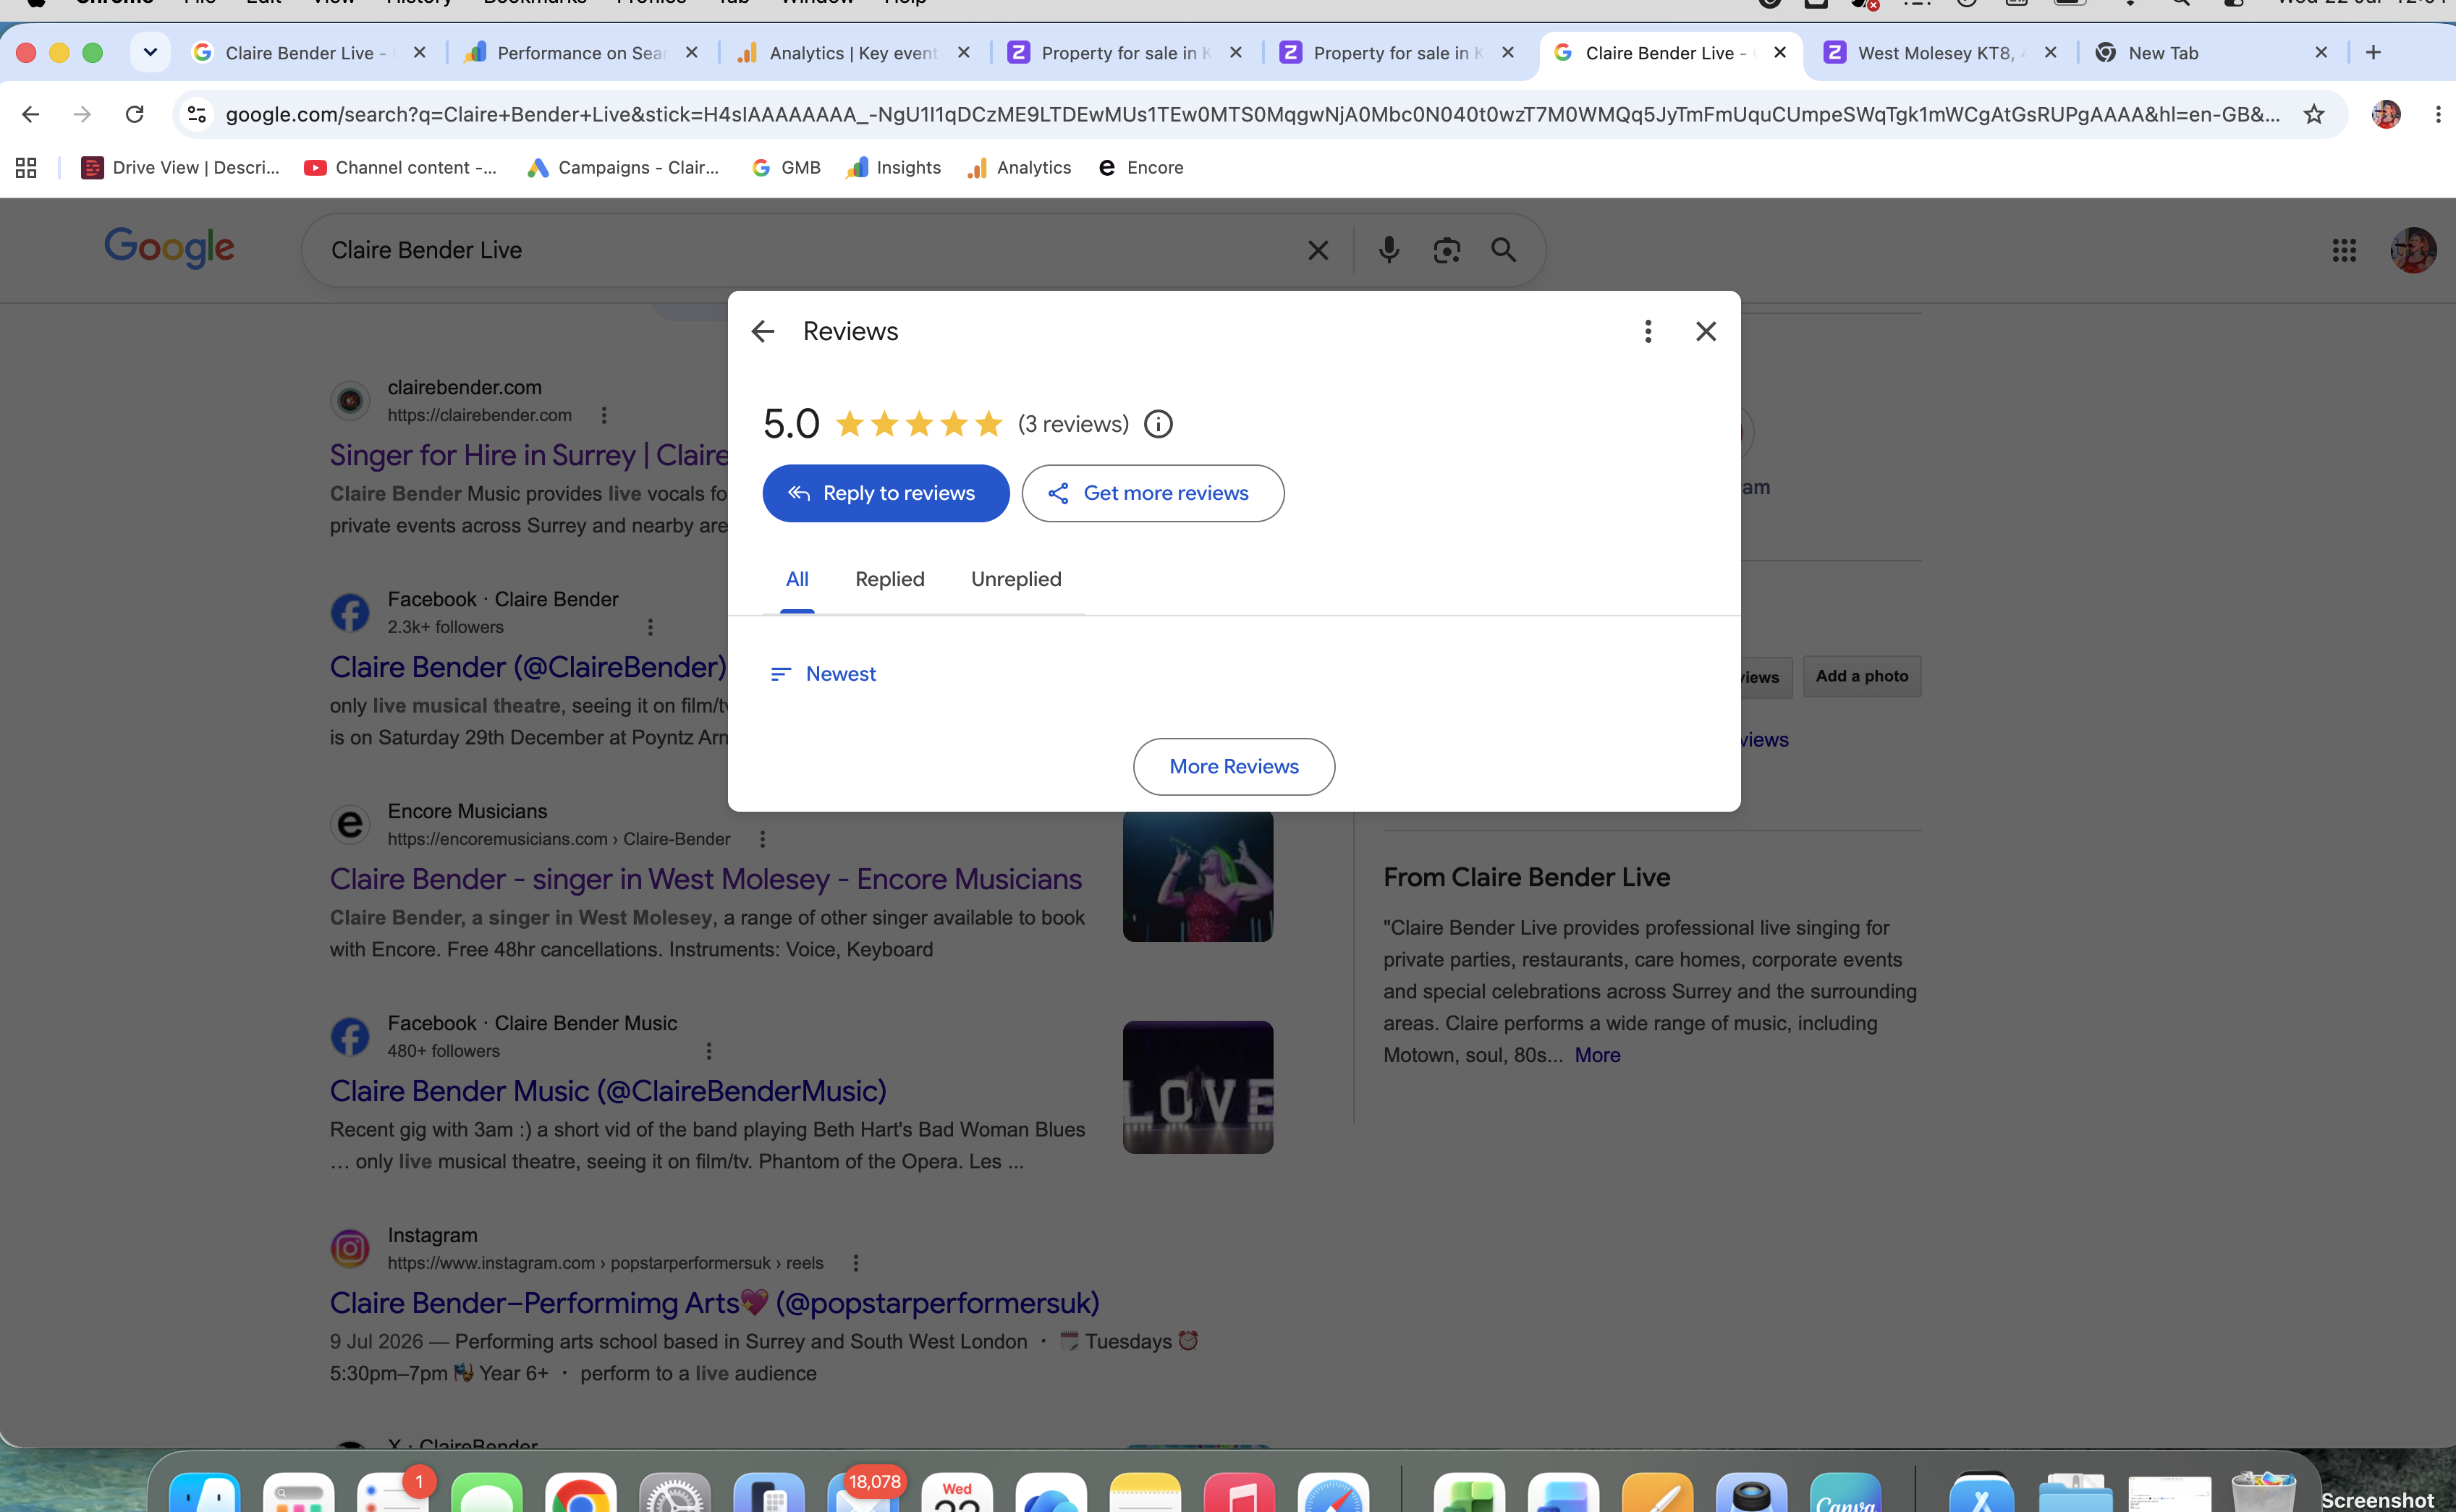Expand the tab search dropdown arrow
Image resolution: width=2456 pixels, height=1512 pixels.
click(x=150, y=52)
